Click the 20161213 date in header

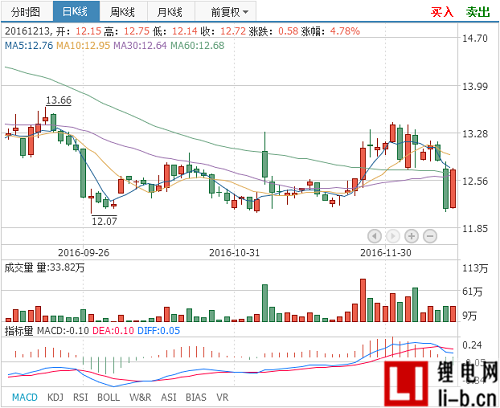pyautogui.click(x=27, y=31)
